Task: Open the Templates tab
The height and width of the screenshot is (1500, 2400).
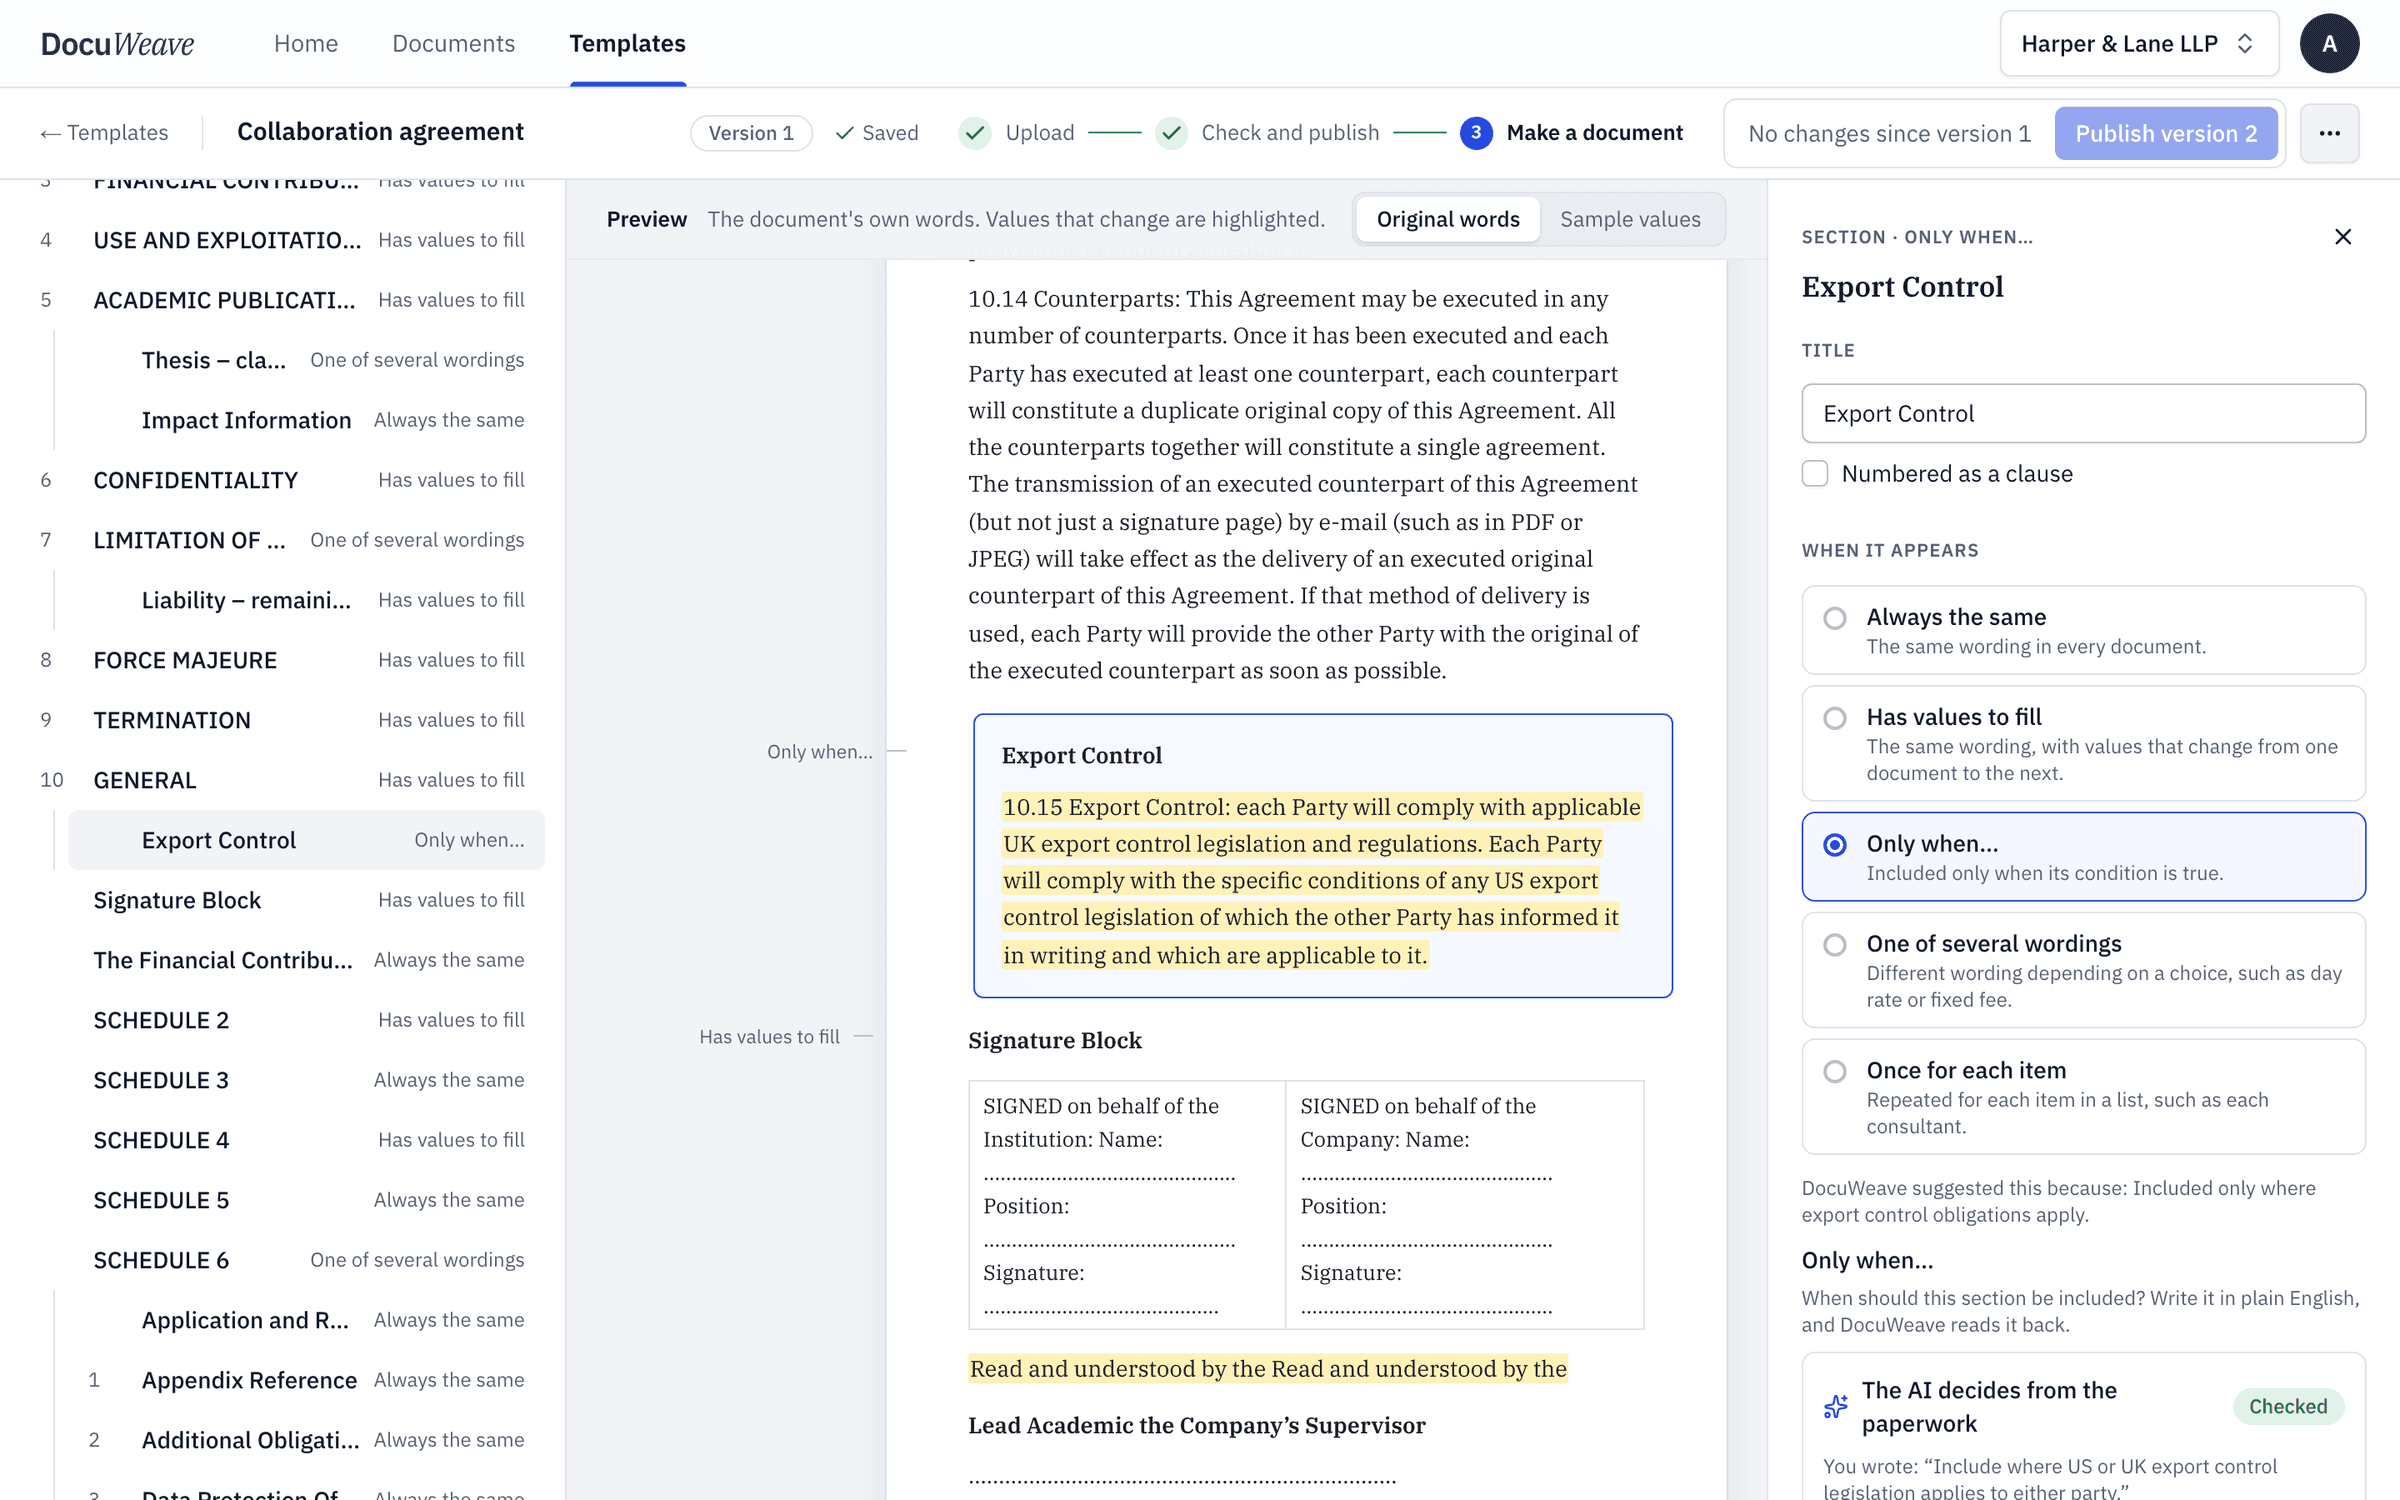Action: point(627,43)
